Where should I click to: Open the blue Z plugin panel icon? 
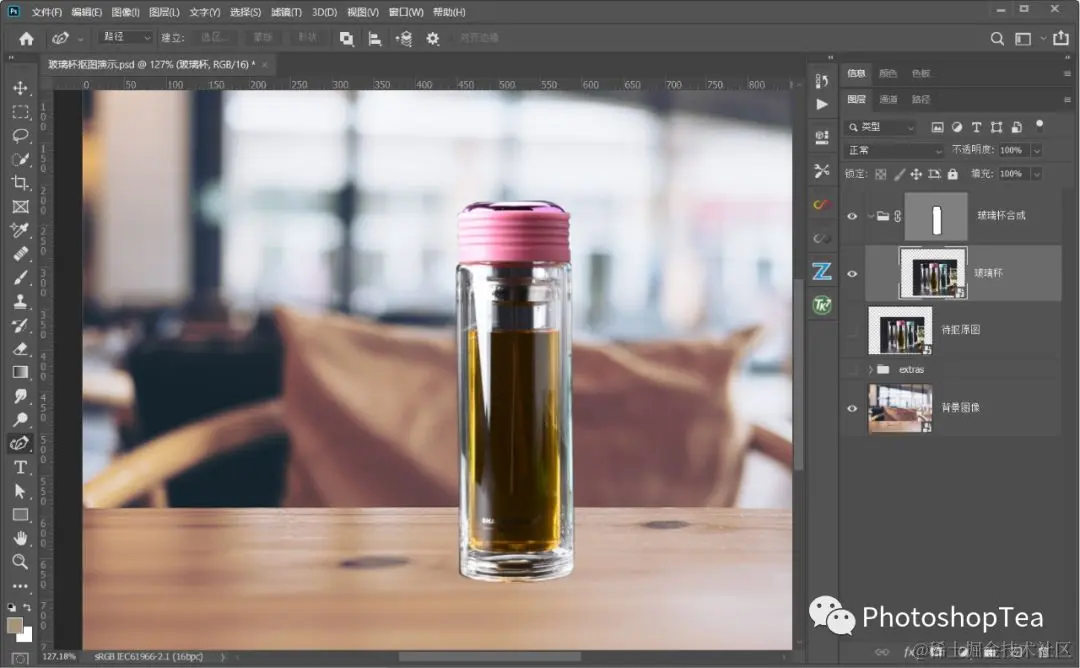(x=822, y=271)
